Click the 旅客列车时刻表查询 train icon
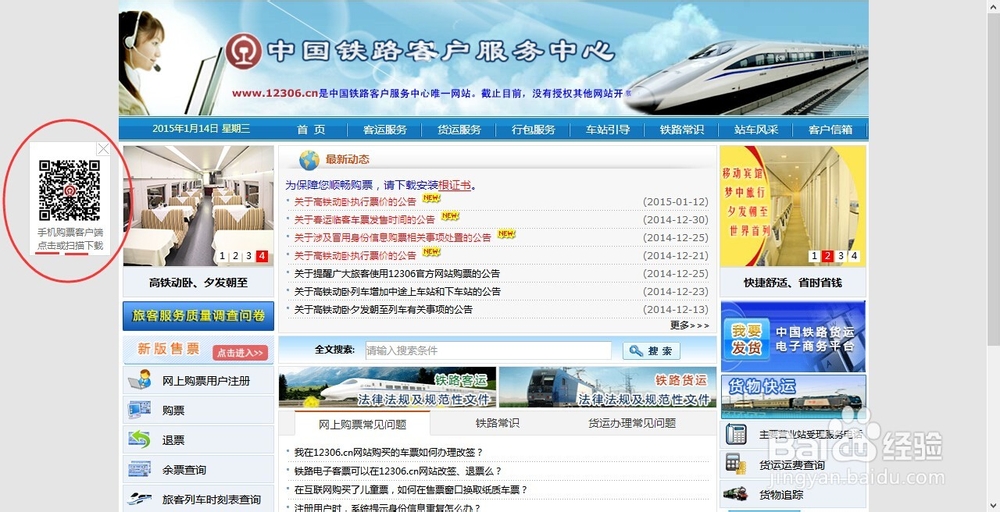Image resolution: width=1000 pixels, height=512 pixels. pos(140,499)
